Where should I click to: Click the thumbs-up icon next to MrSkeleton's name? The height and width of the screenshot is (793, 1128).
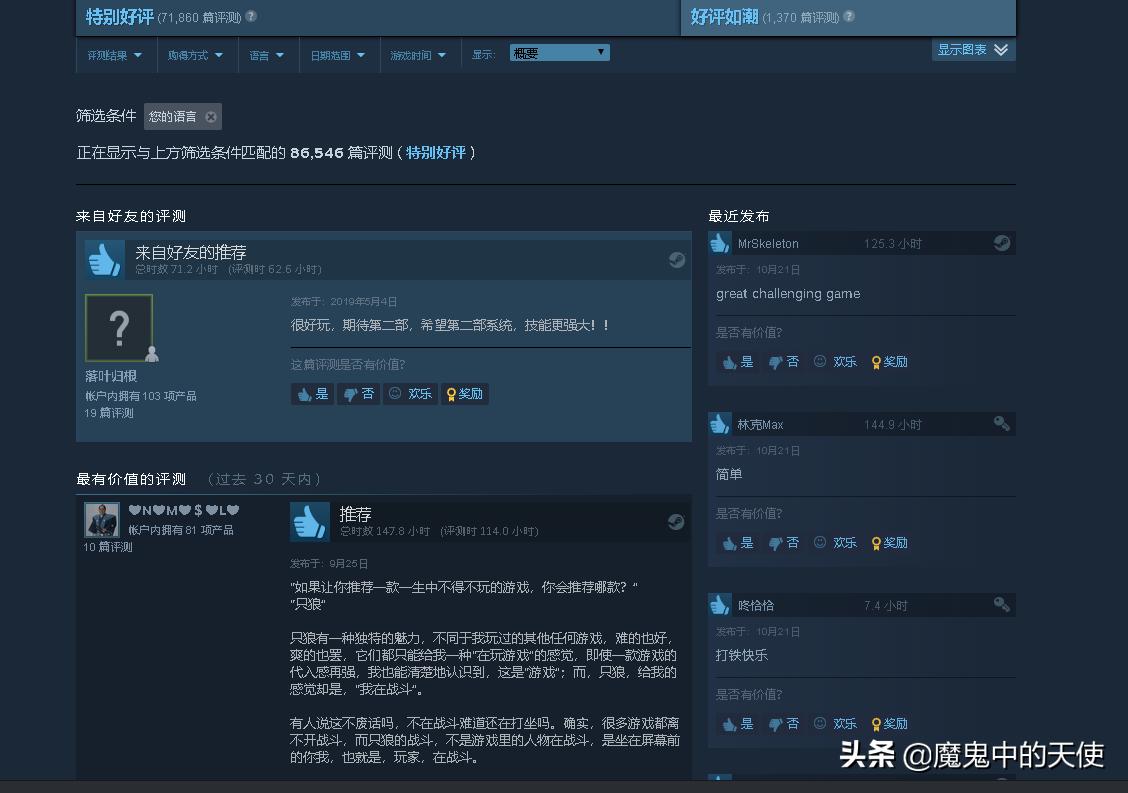click(719, 242)
